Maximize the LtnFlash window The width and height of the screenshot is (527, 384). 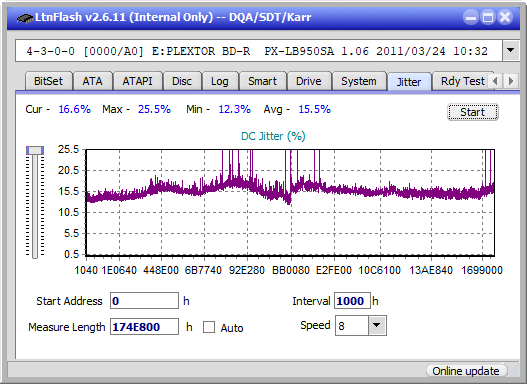[x=488, y=17]
